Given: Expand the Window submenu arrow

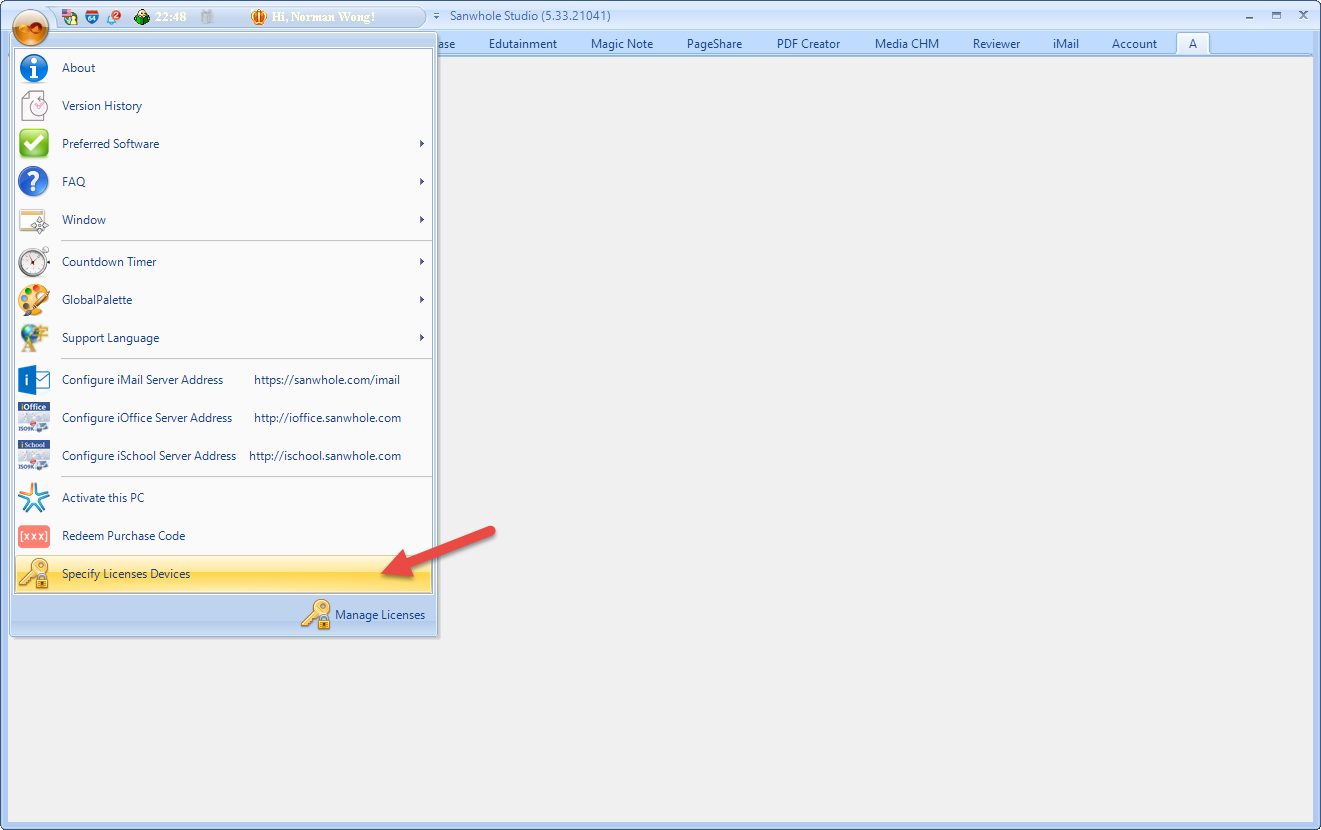Looking at the screenshot, I should (x=422, y=220).
